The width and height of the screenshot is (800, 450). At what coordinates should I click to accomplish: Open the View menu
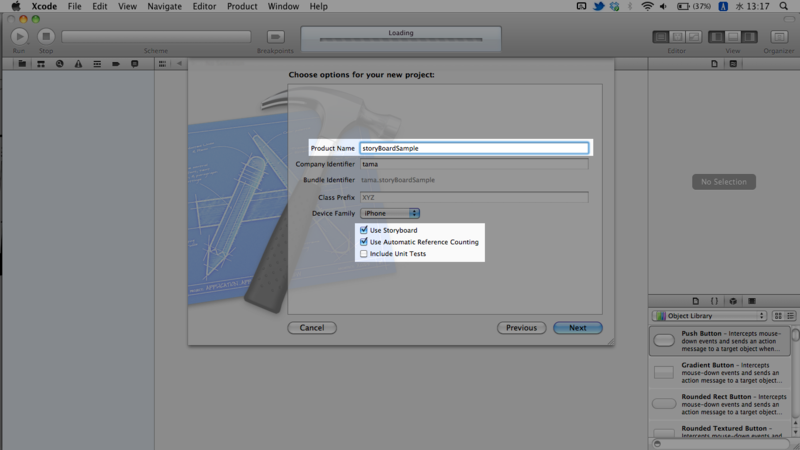tap(127, 6)
